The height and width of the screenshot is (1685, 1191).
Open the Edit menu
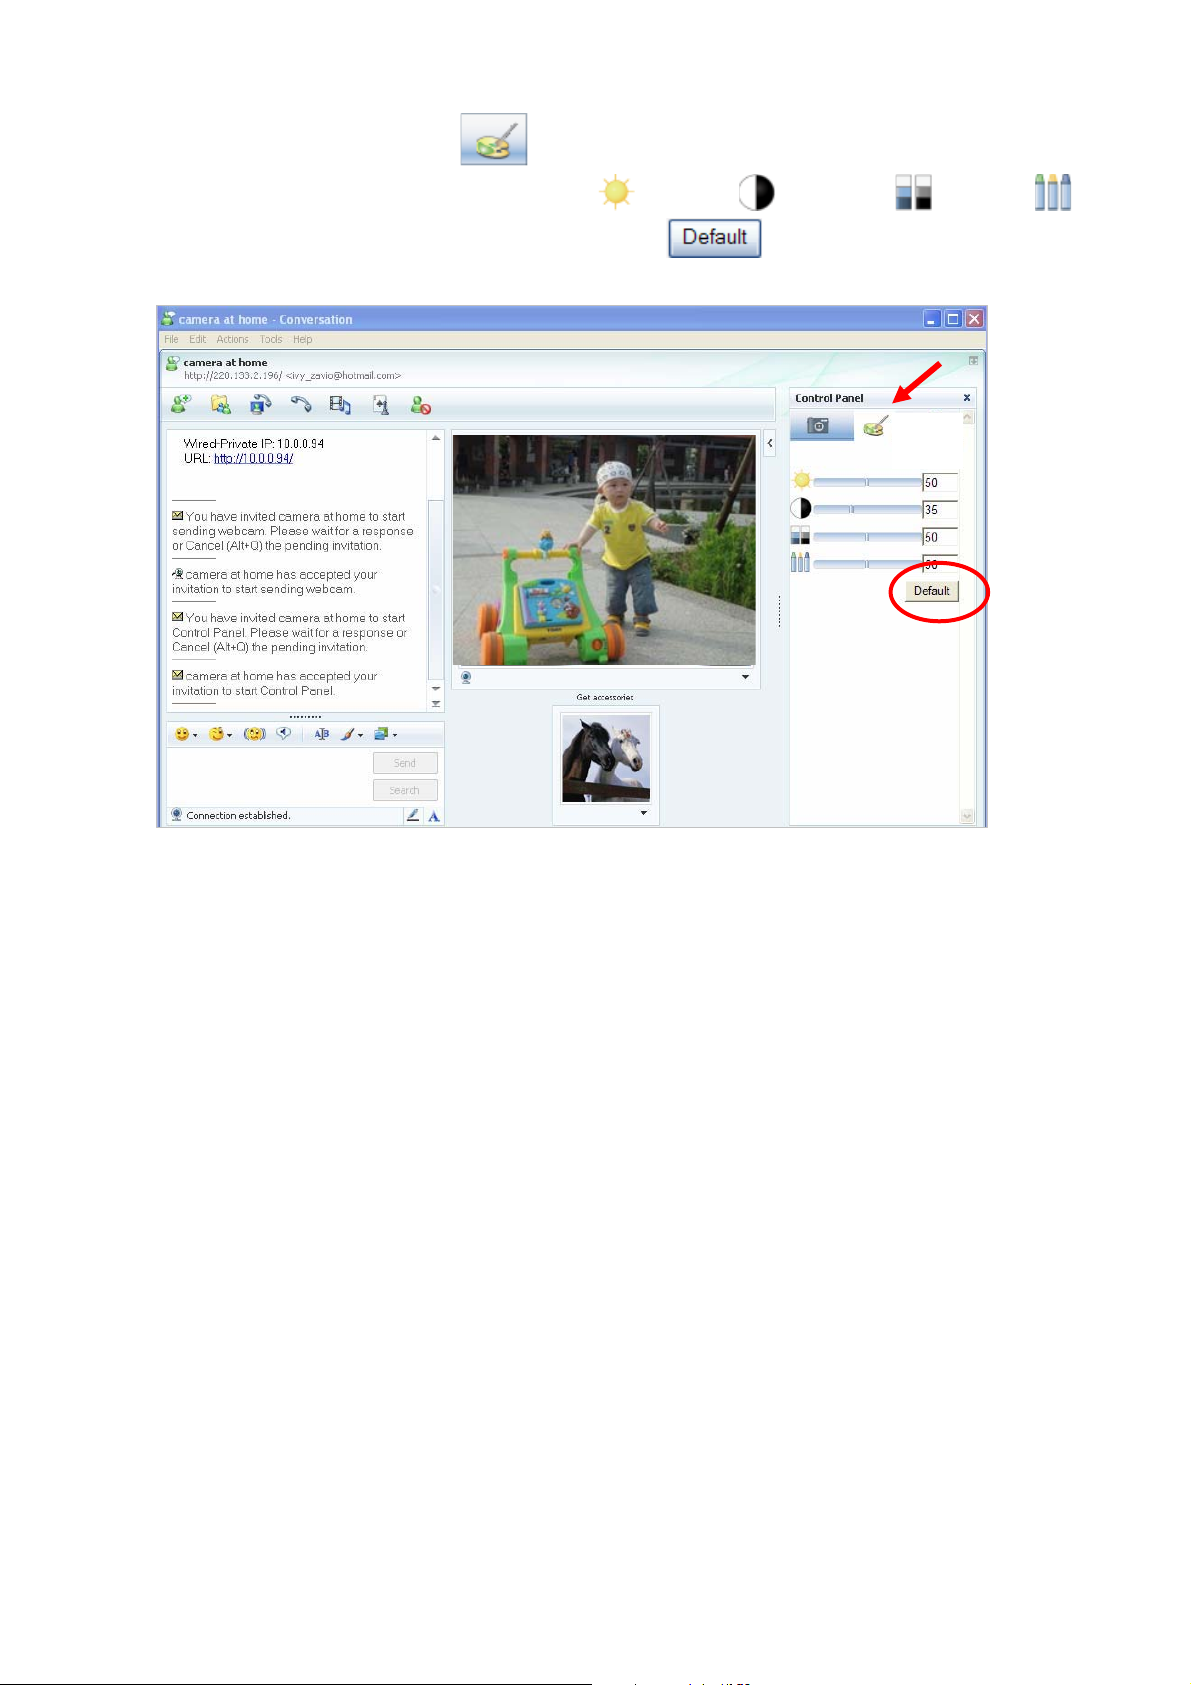(x=197, y=339)
